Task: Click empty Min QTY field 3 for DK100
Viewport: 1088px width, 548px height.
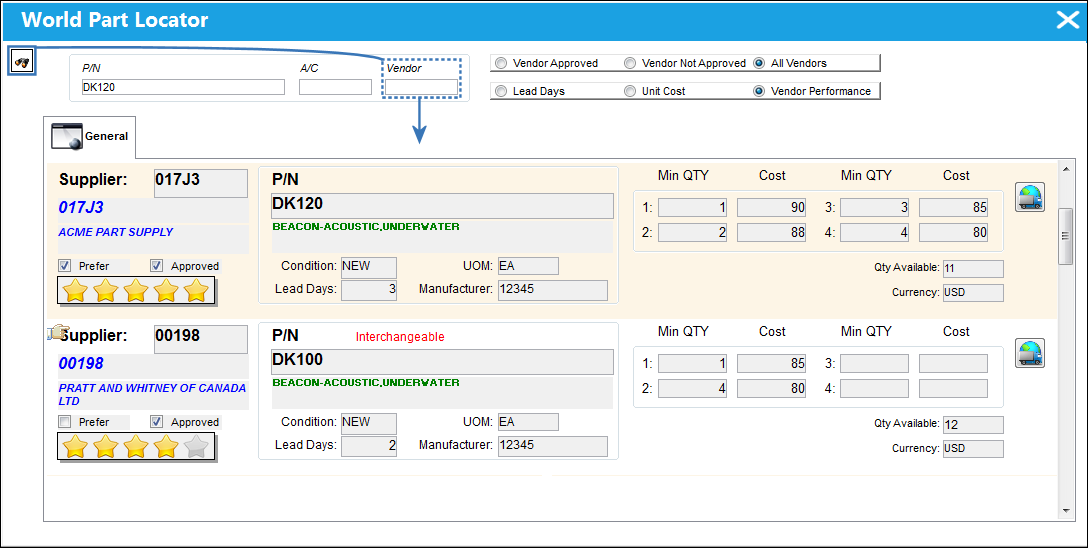Action: (874, 363)
